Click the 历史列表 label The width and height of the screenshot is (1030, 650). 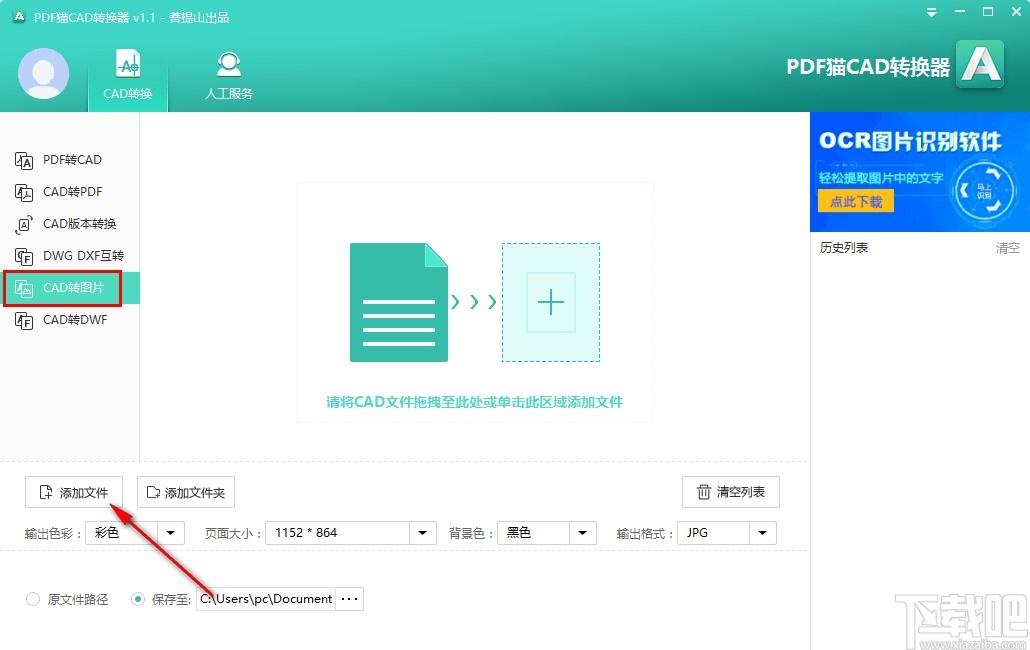pyautogui.click(x=844, y=248)
